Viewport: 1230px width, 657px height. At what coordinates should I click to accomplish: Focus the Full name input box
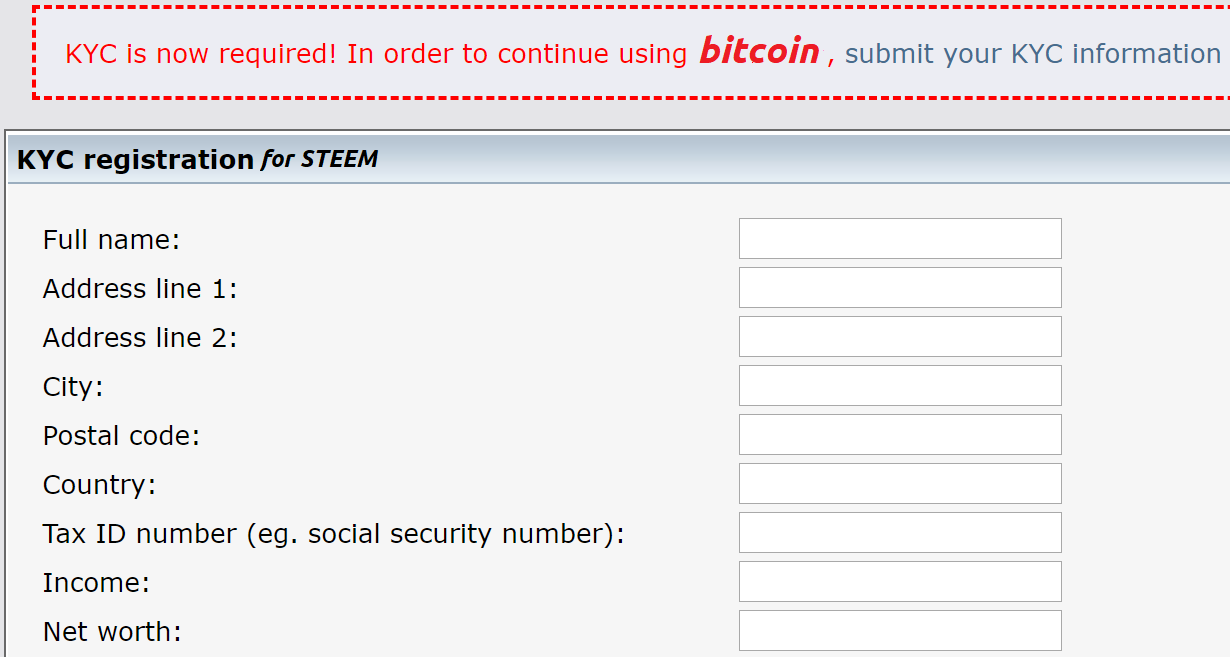click(900, 239)
